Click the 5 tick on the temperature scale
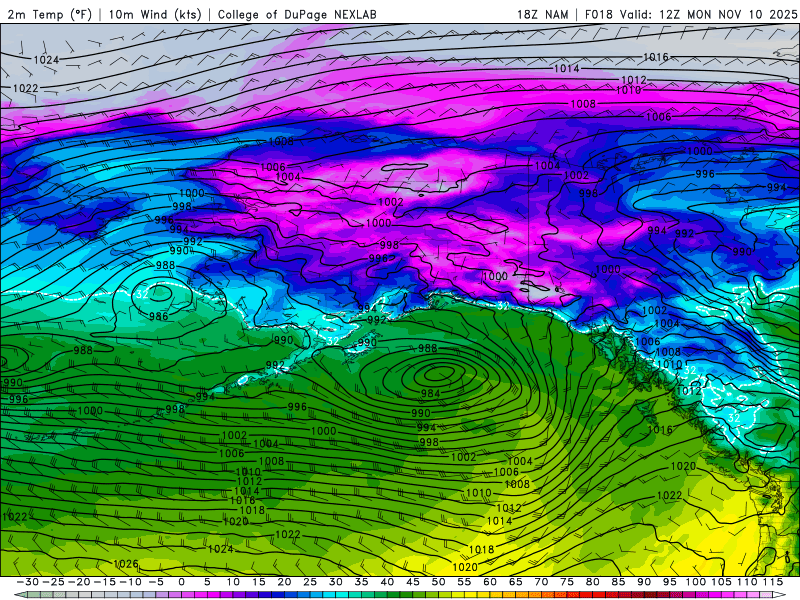Image resolution: width=800 pixels, height=600 pixels. coord(207,582)
